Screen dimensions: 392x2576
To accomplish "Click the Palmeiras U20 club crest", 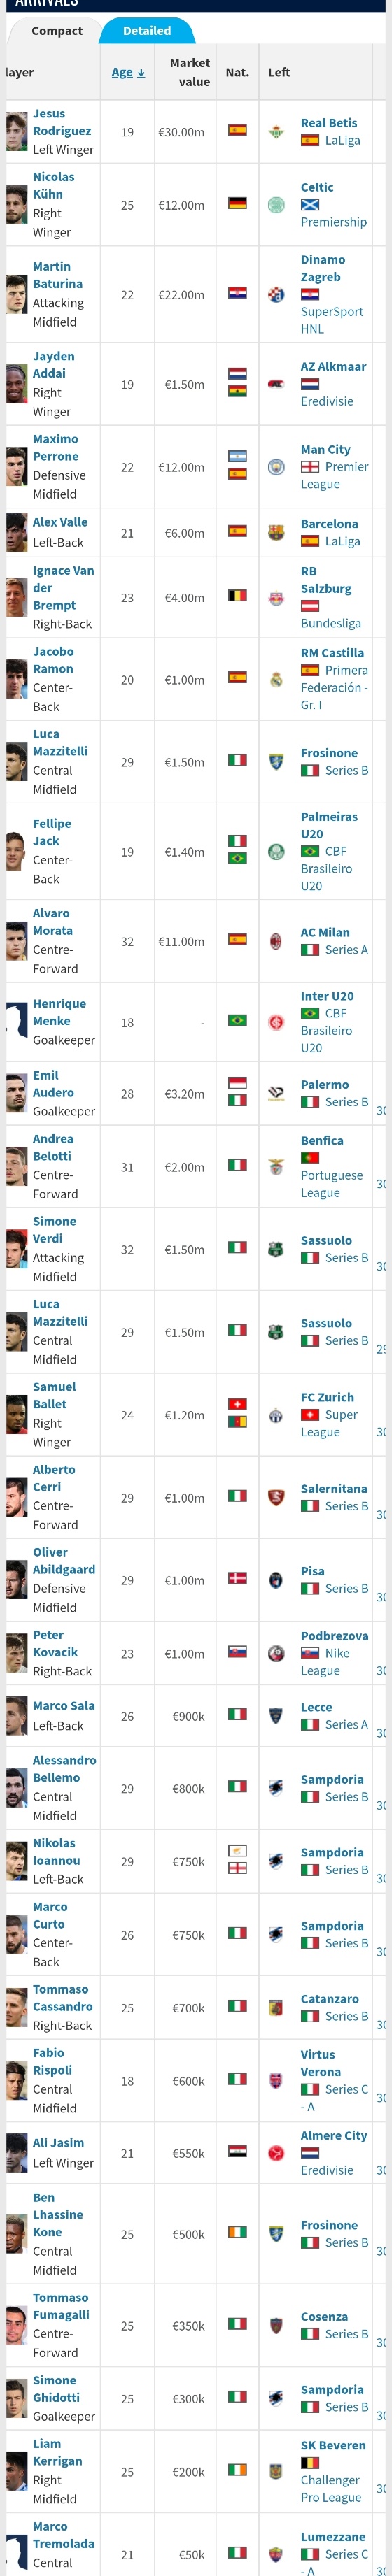I will tap(276, 852).
